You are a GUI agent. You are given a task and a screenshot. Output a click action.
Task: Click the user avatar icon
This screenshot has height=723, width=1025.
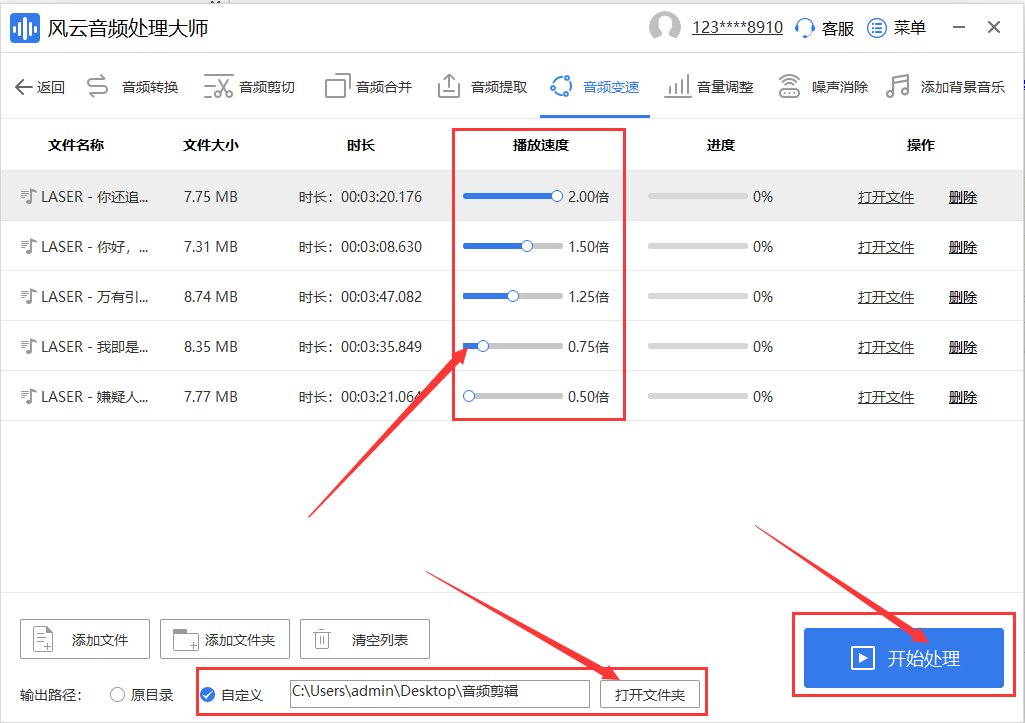point(664,27)
